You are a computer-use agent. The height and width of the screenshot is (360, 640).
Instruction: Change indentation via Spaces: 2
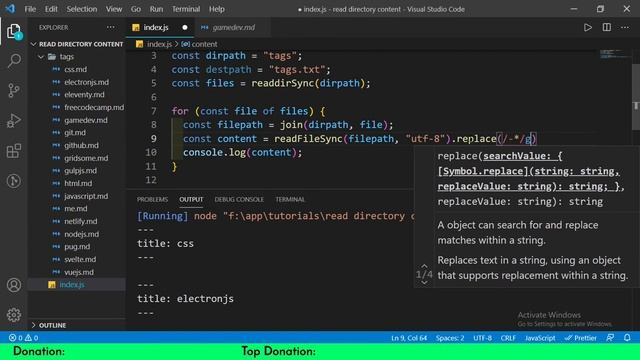pyautogui.click(x=450, y=338)
